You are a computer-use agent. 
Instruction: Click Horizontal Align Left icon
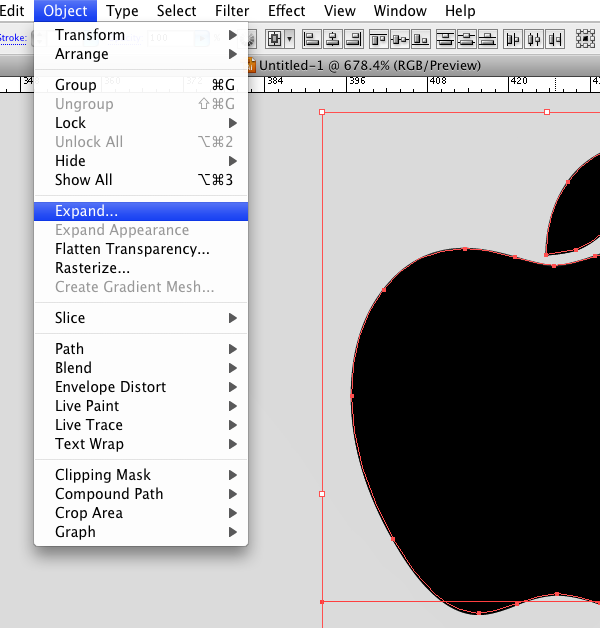[311, 39]
